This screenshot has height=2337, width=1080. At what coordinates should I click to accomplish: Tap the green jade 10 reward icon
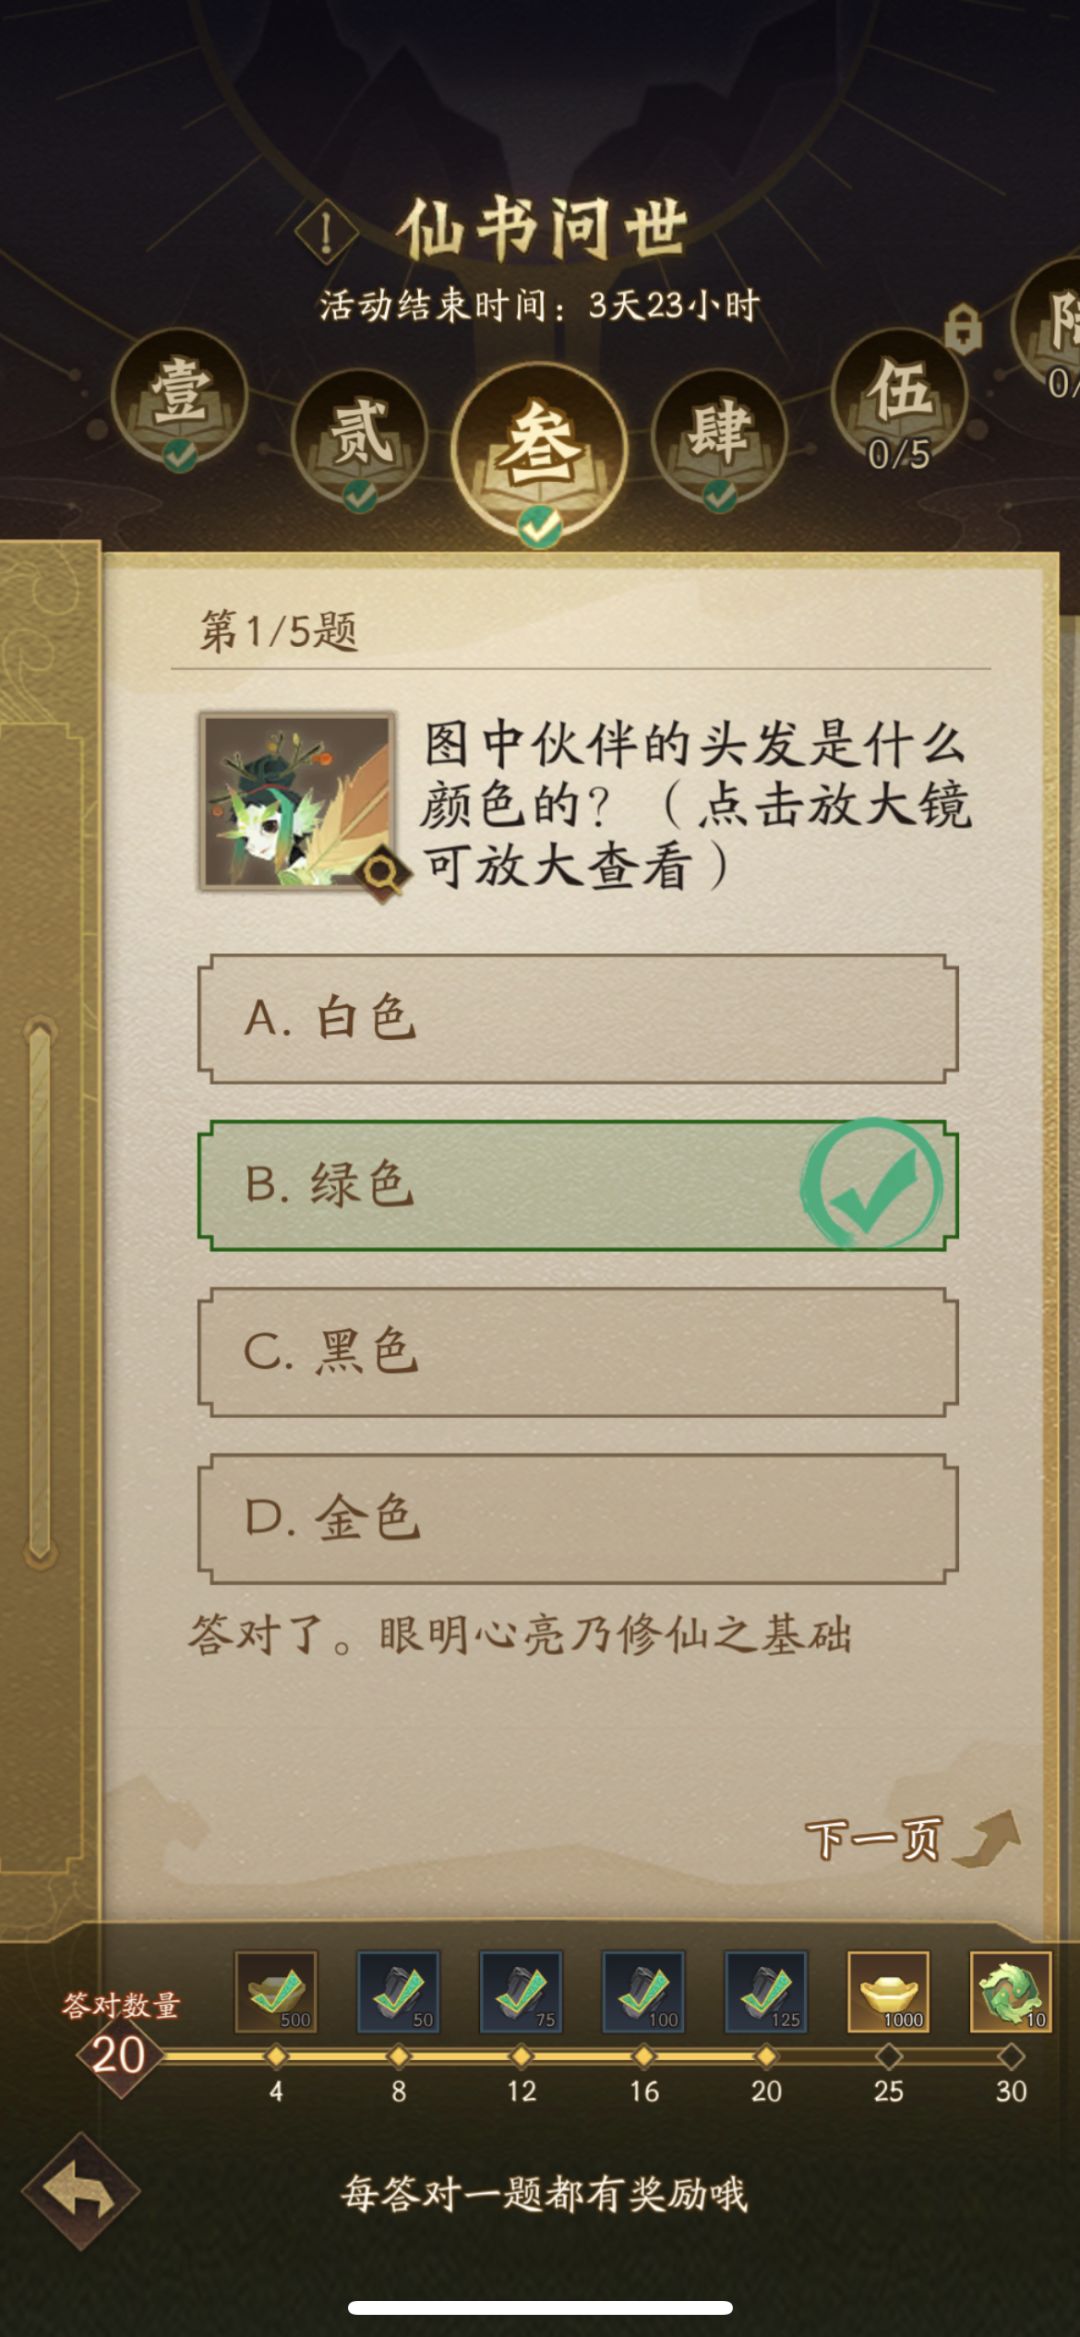coord(1010,1991)
